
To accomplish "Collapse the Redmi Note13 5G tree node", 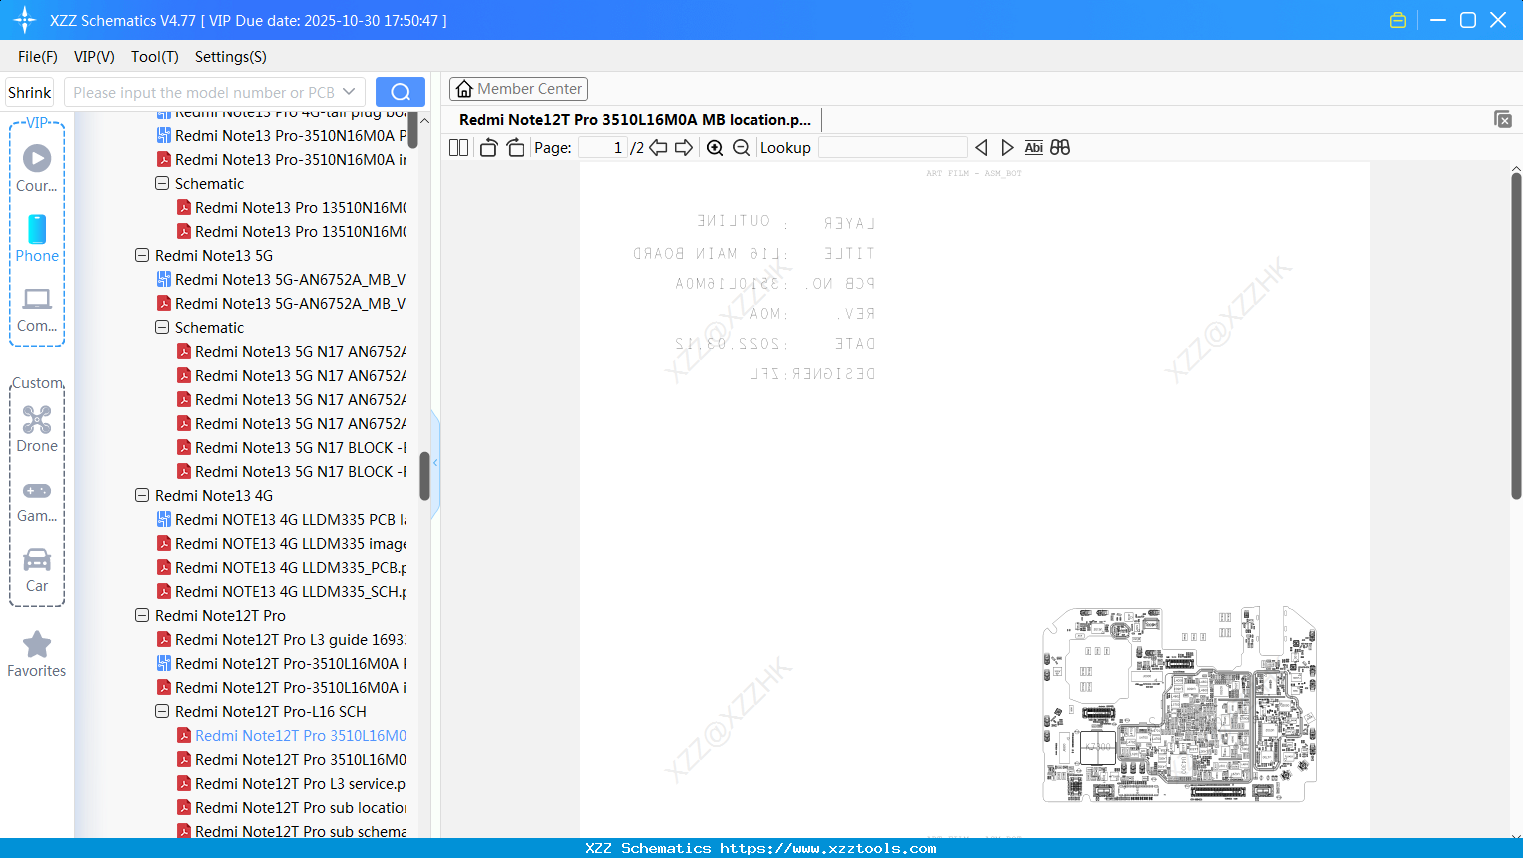I will tap(142, 256).
